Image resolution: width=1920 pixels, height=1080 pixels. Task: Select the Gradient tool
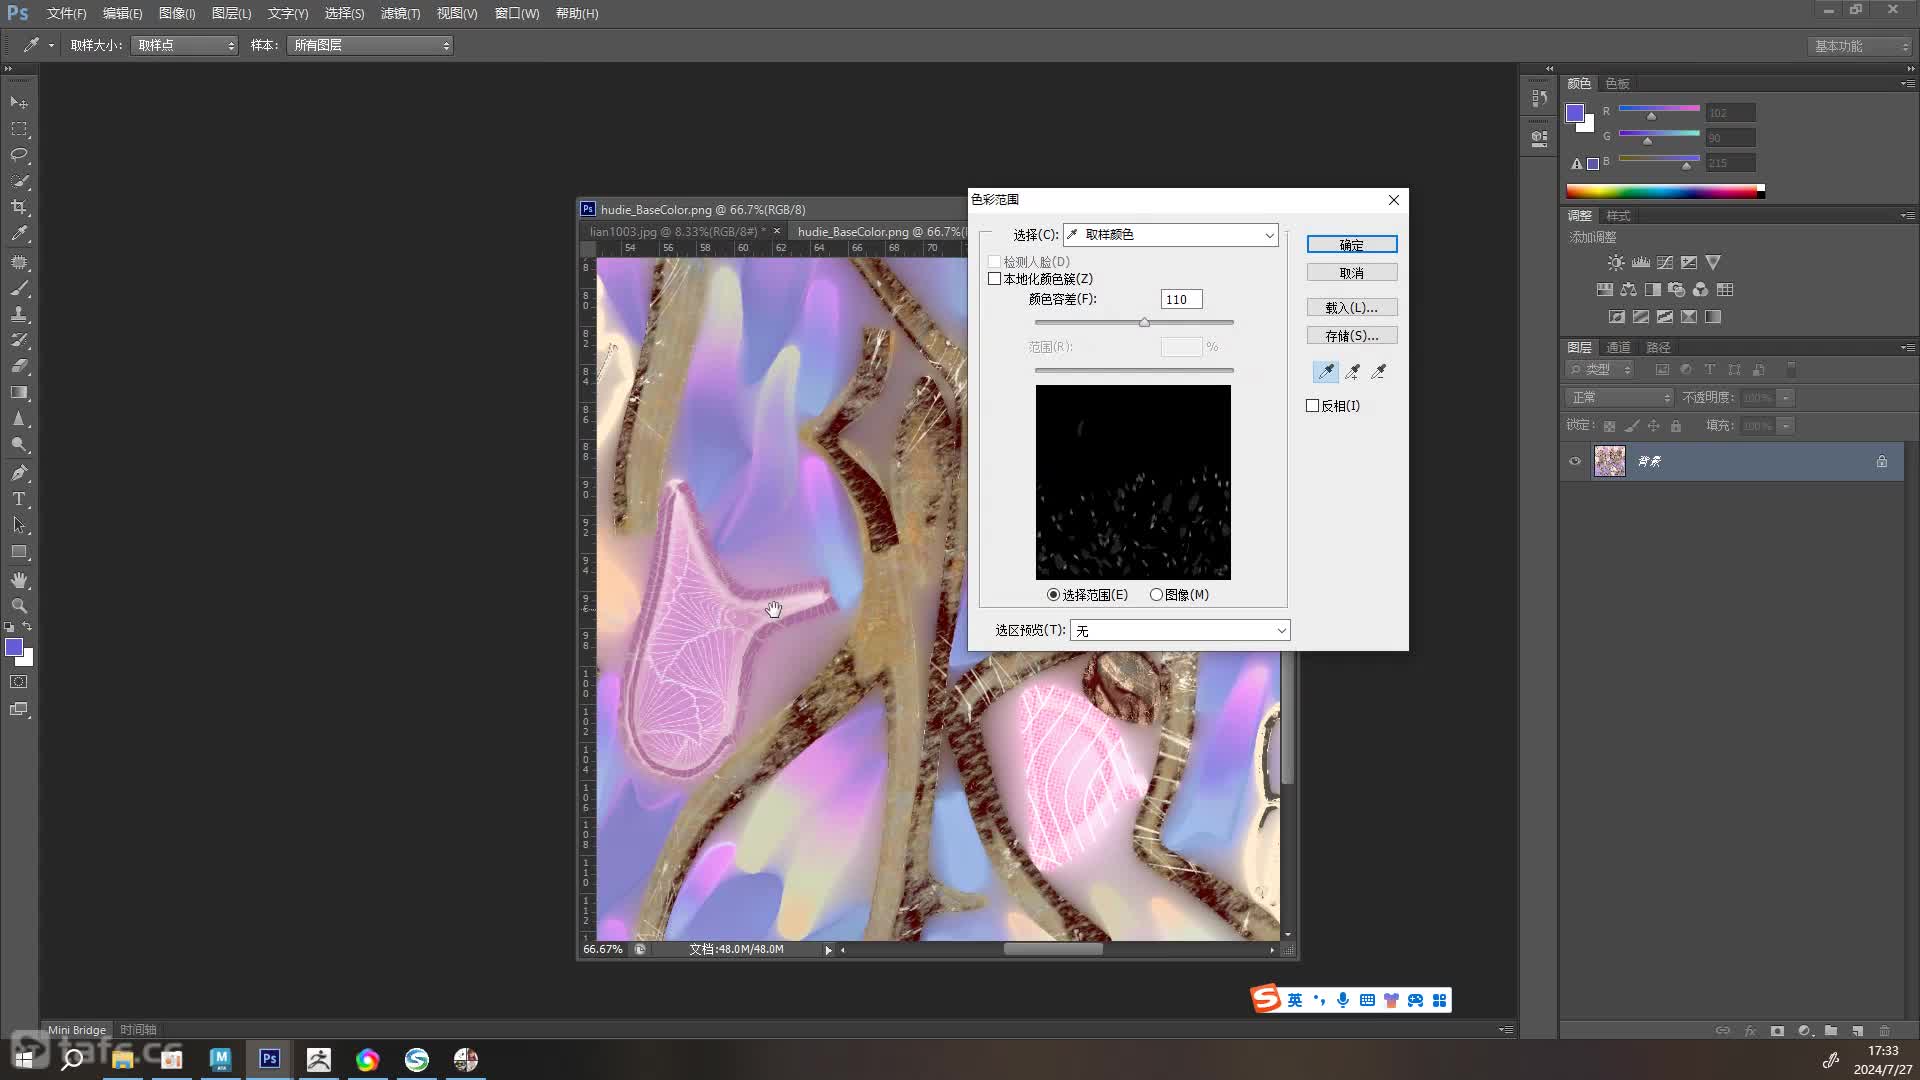click(19, 392)
